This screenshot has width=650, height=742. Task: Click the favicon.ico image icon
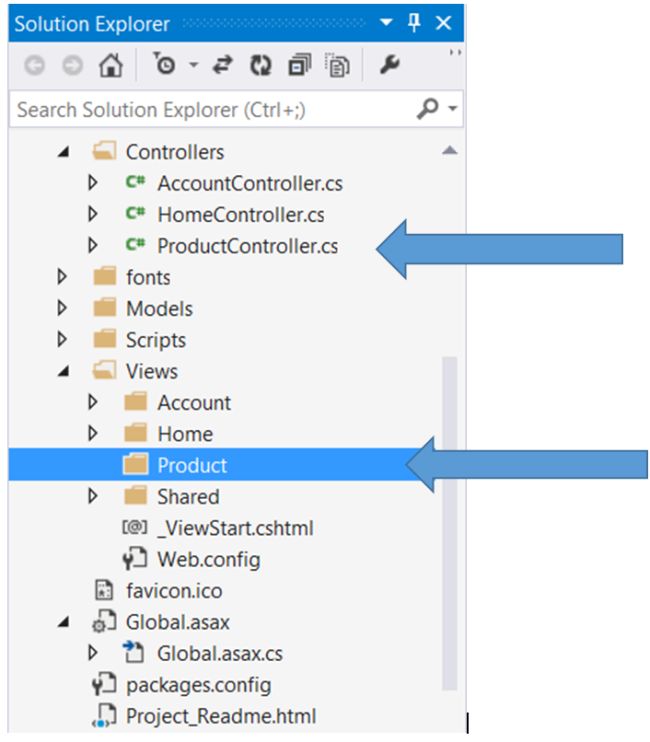coord(104,590)
